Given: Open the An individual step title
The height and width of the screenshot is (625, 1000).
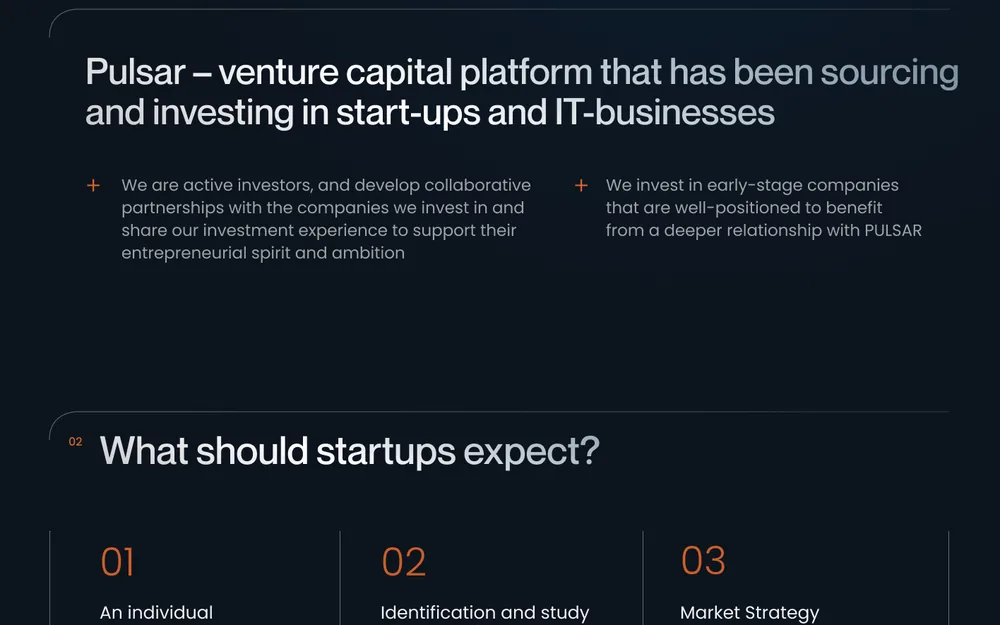Looking at the screenshot, I should point(156,612).
